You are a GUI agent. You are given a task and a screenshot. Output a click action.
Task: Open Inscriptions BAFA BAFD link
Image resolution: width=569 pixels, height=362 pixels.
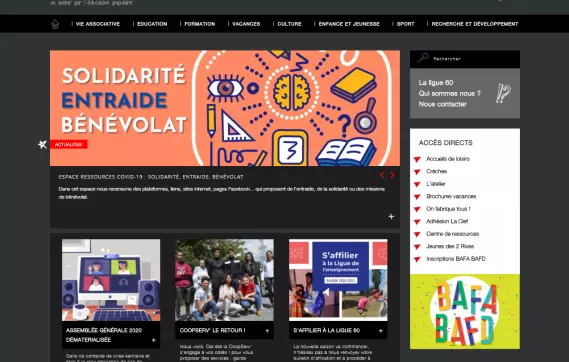(456, 259)
